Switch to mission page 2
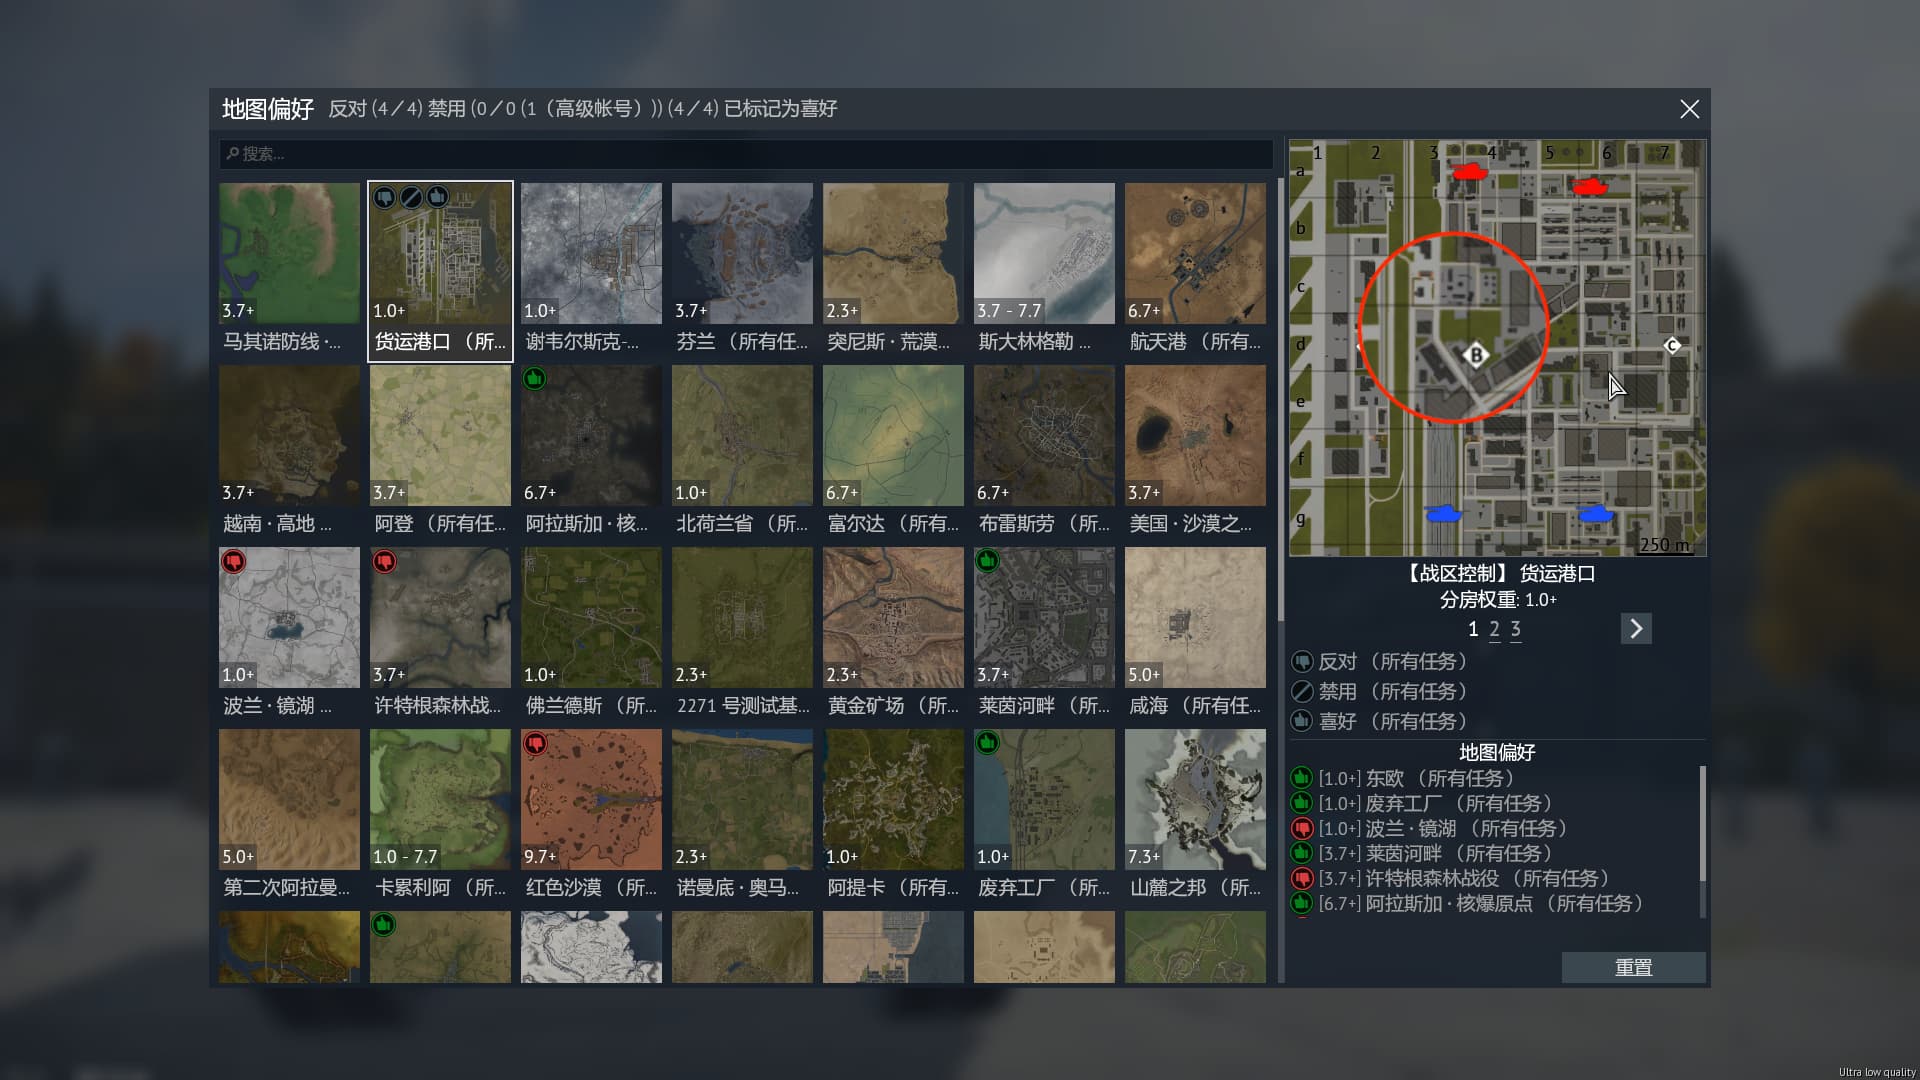Image resolution: width=1920 pixels, height=1080 pixels. coord(1494,629)
